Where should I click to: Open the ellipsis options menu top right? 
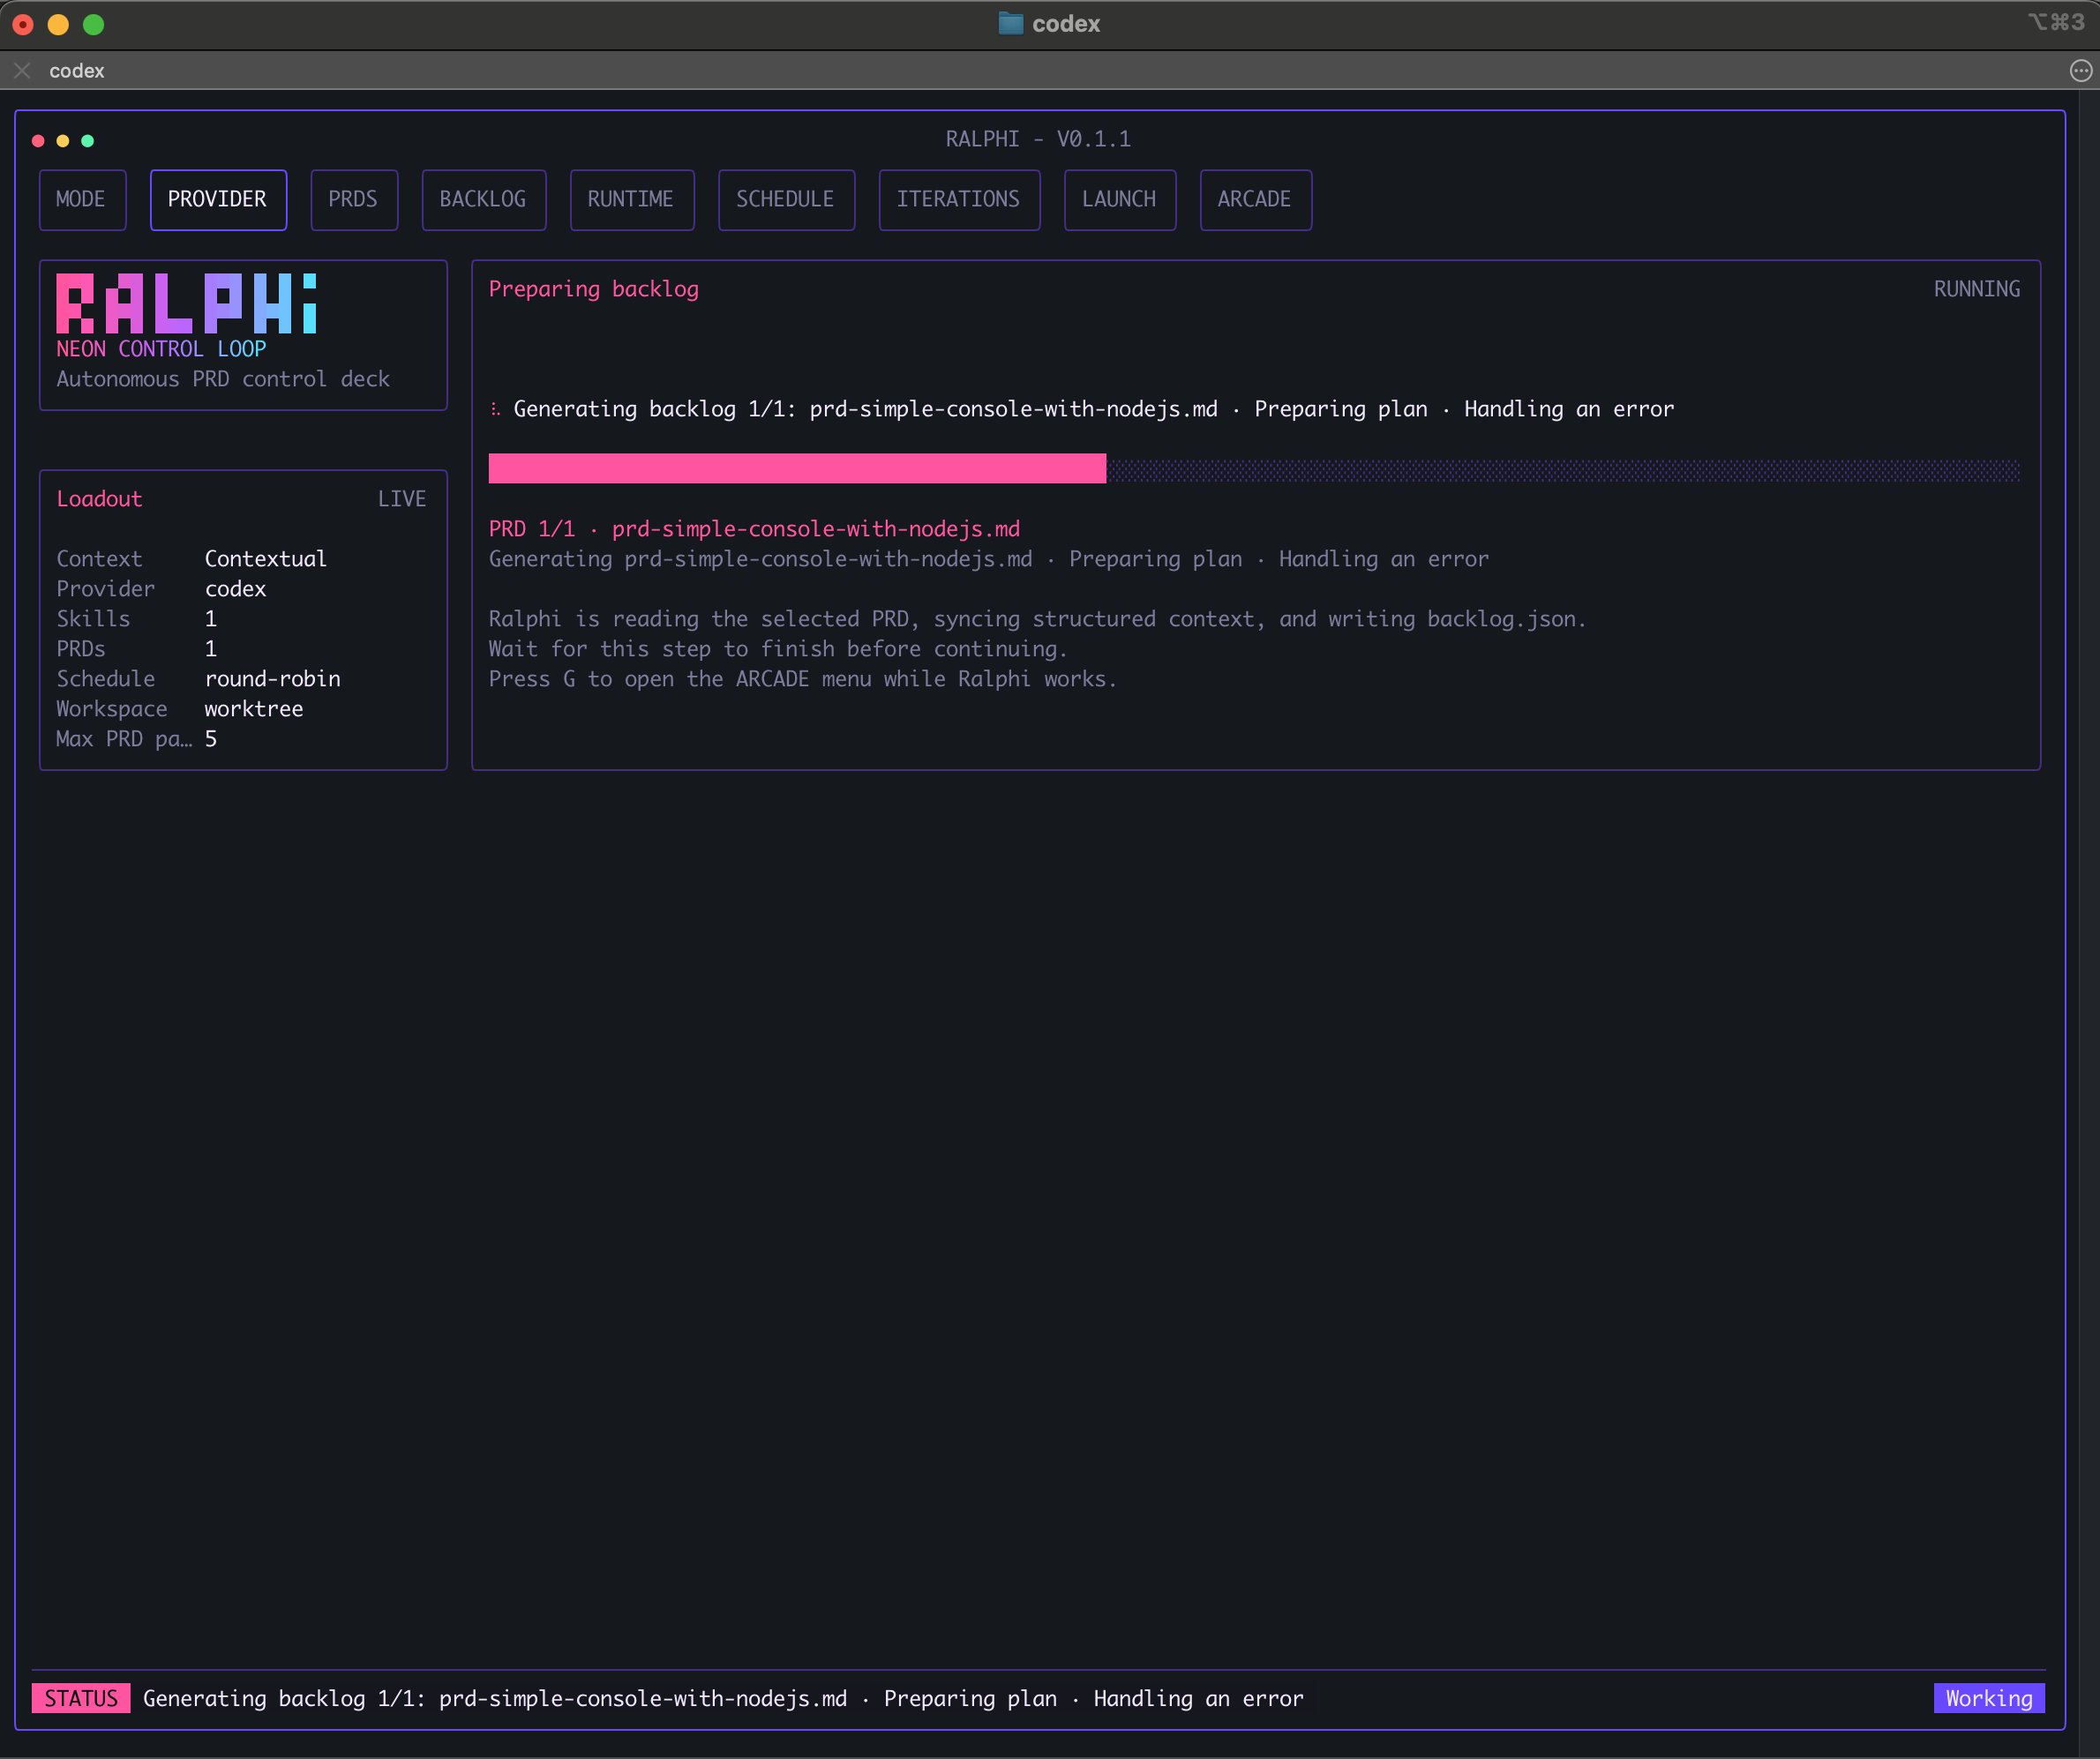click(x=2081, y=70)
